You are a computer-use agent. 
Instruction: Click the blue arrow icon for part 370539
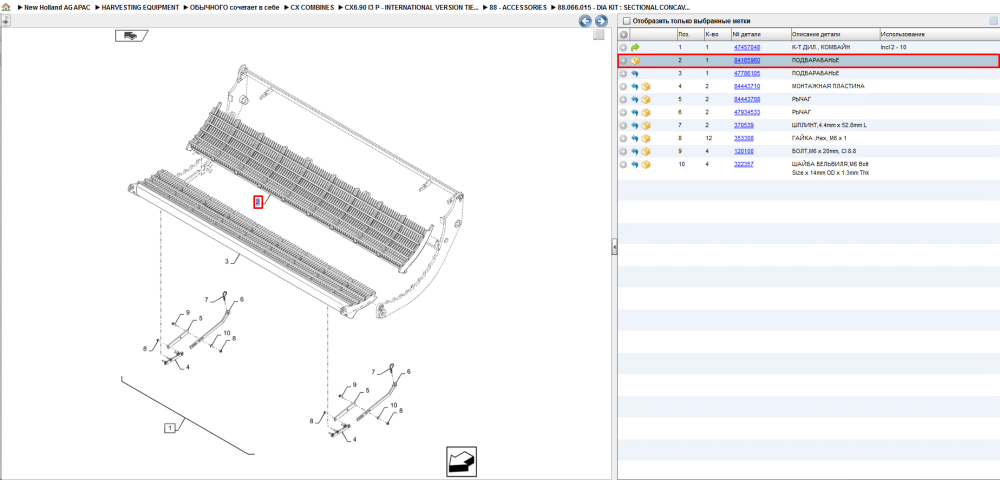point(635,126)
